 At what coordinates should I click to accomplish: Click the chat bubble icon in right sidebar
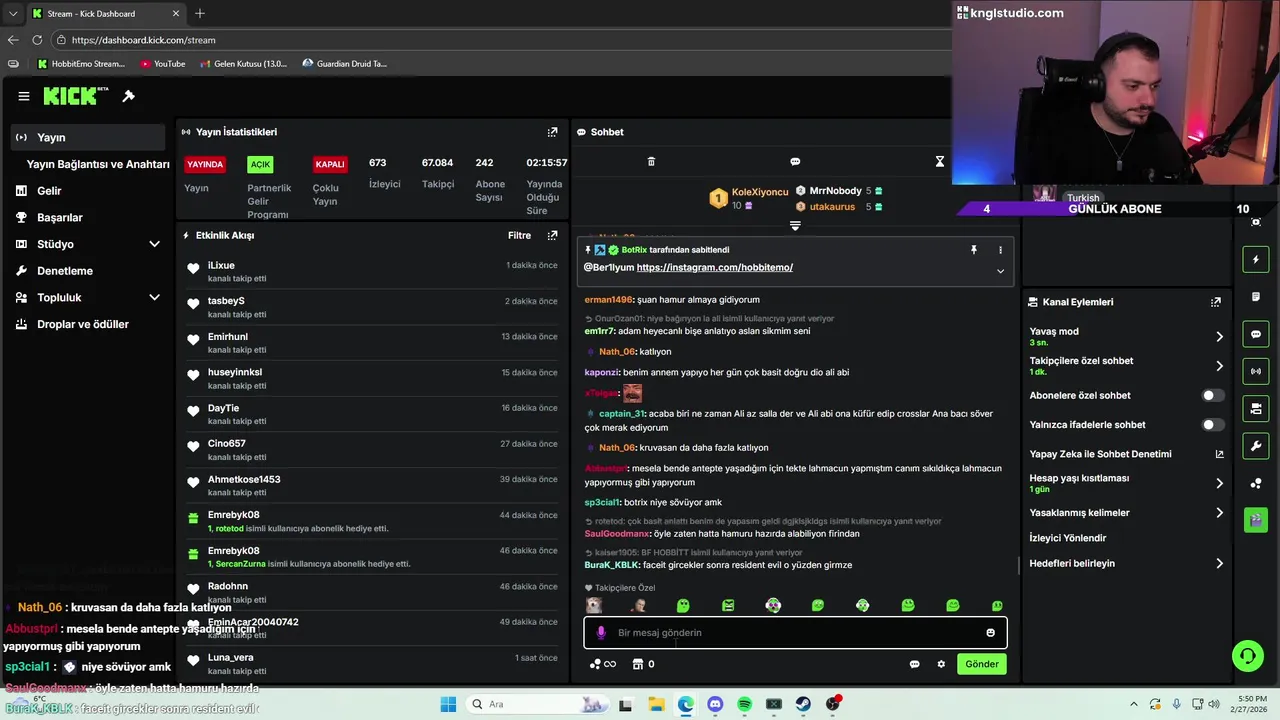coord(1256,334)
